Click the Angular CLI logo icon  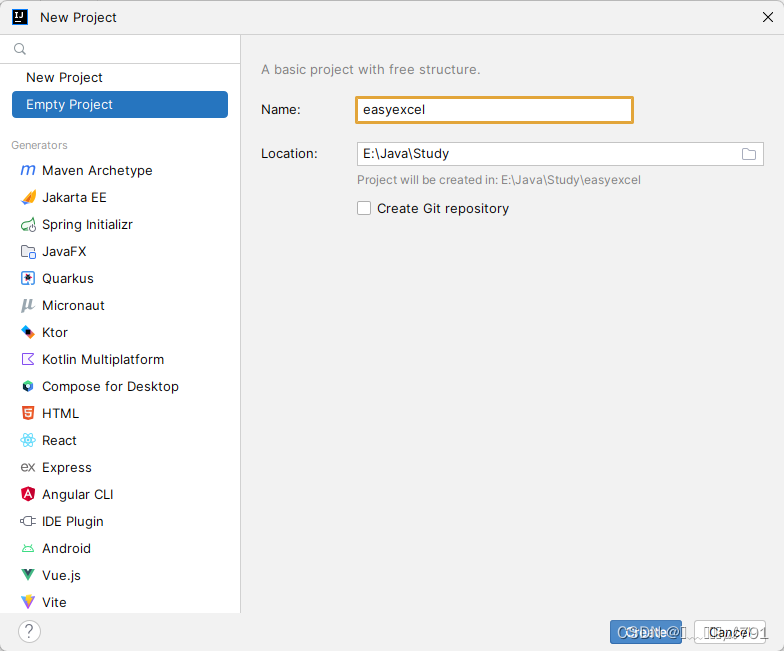click(x=28, y=494)
